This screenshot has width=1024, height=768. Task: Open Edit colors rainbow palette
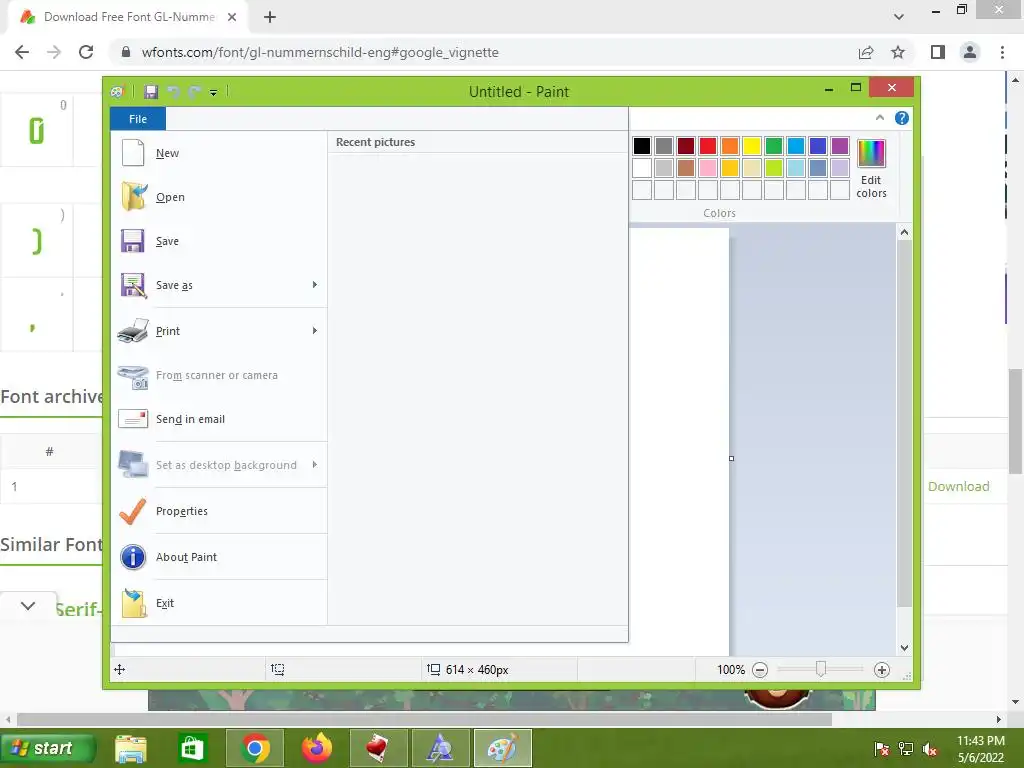pyautogui.click(x=871, y=168)
